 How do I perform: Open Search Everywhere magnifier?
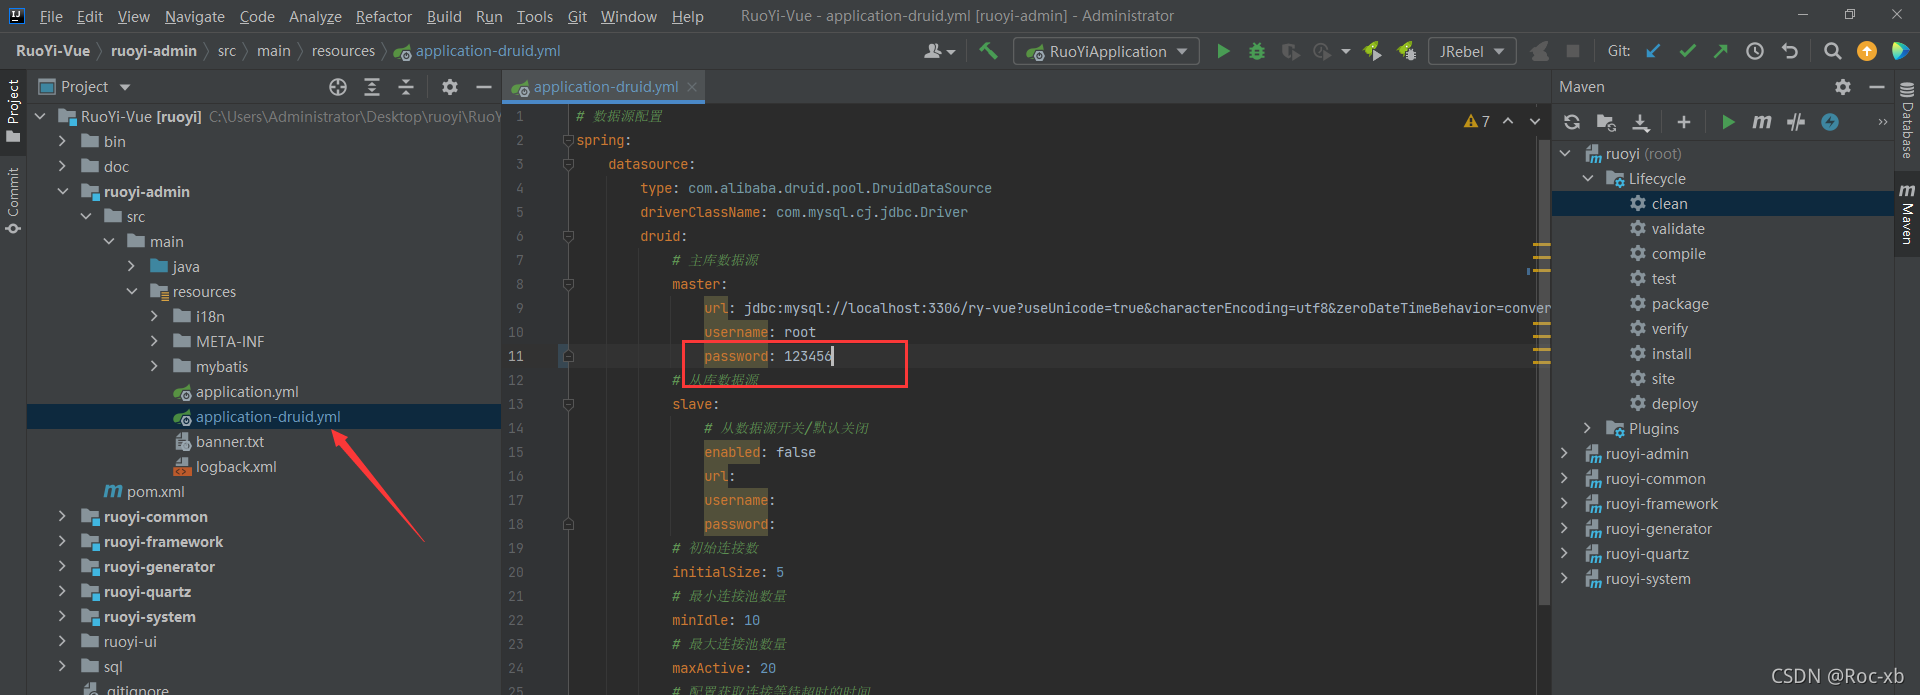(1832, 51)
